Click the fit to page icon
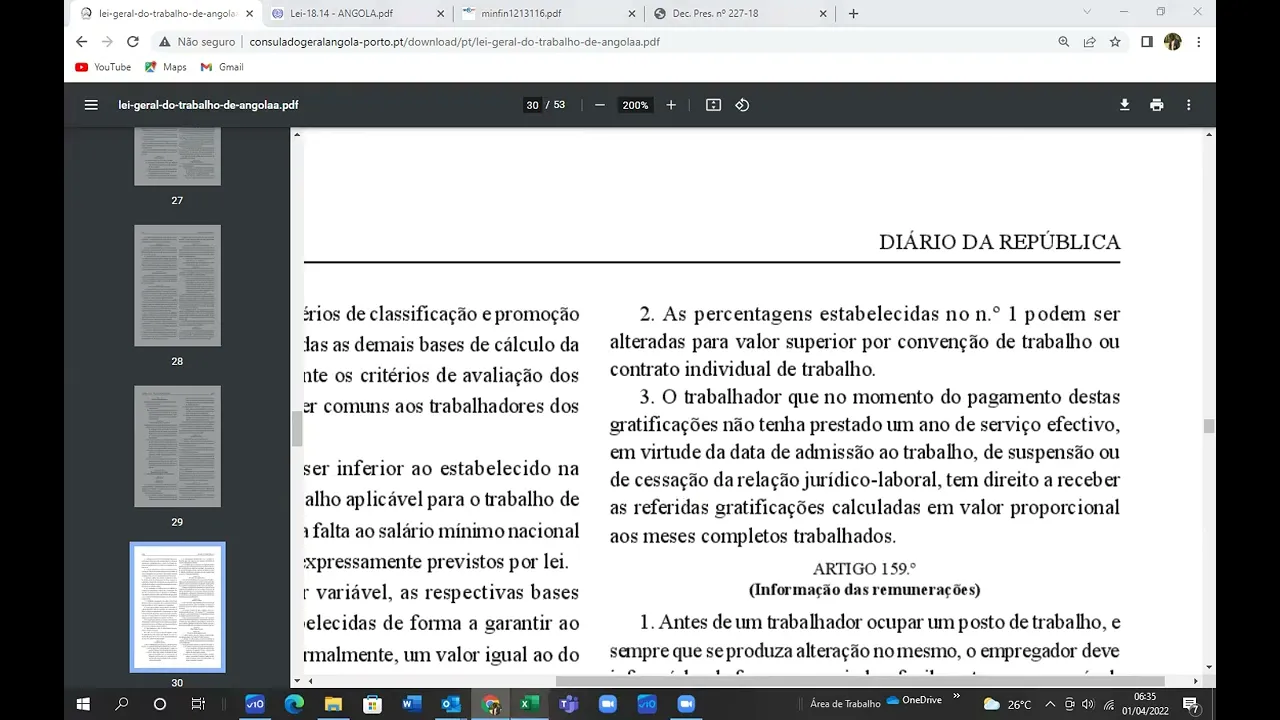 click(713, 105)
